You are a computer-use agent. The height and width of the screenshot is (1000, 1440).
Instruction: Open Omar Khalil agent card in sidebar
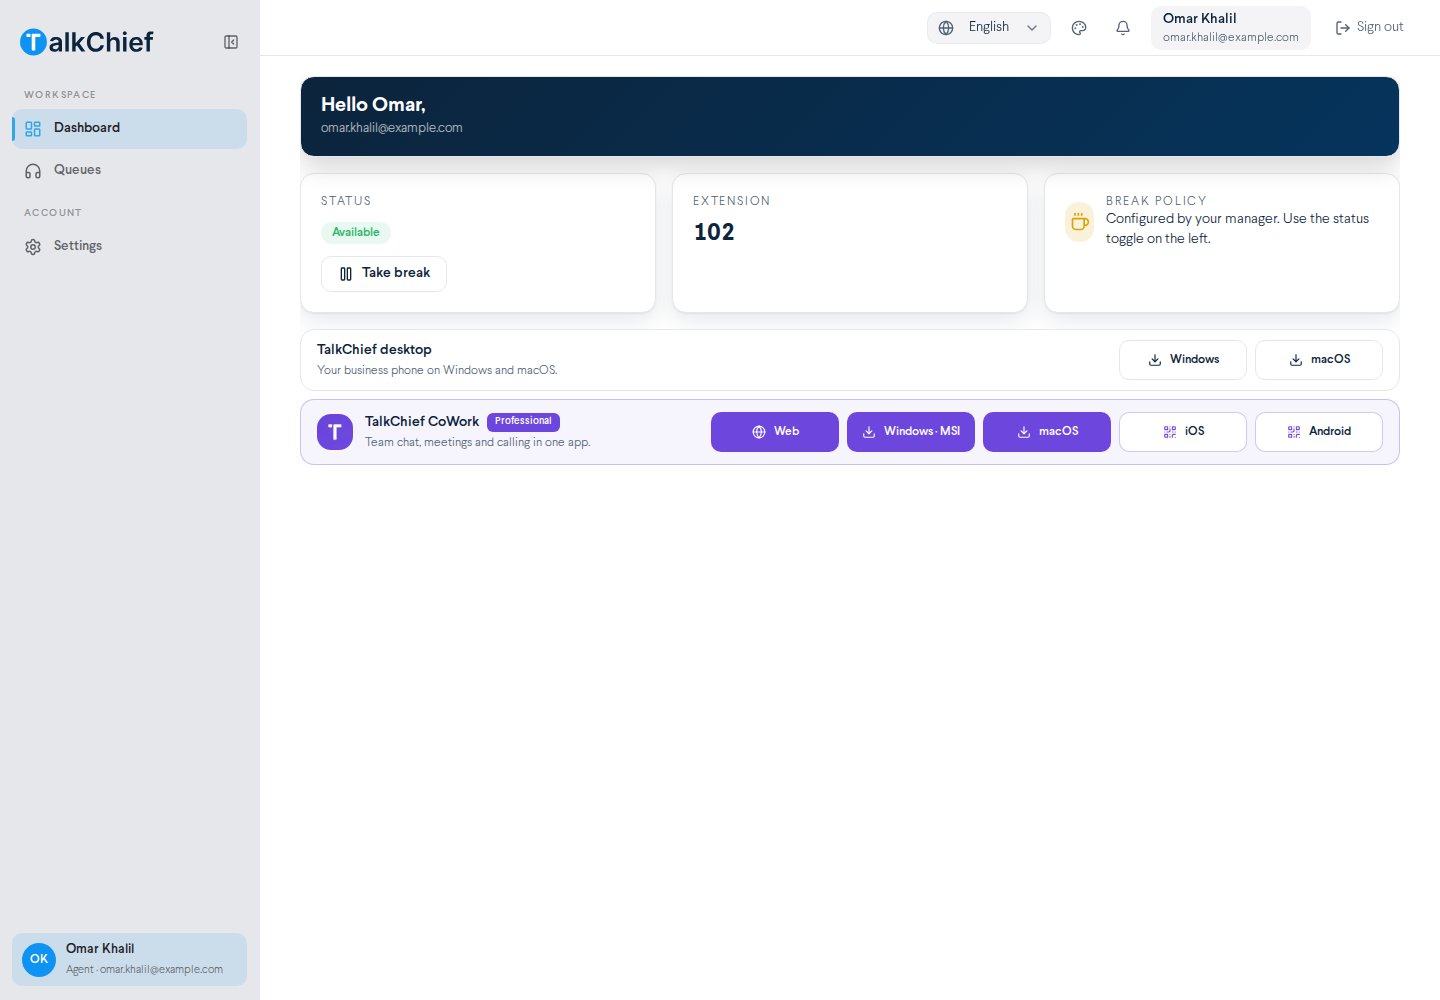[130, 959]
